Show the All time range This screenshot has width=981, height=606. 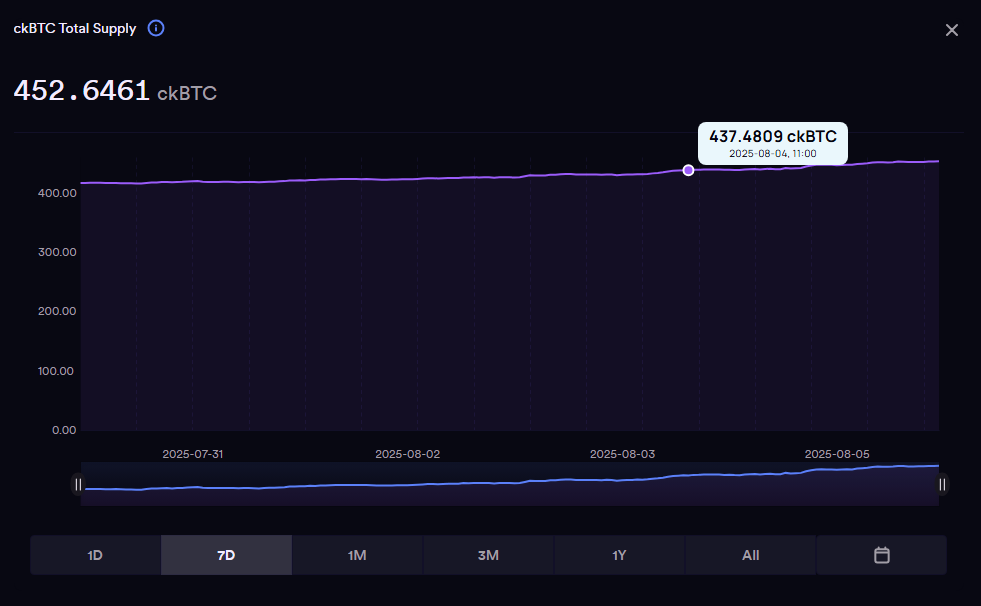750,555
